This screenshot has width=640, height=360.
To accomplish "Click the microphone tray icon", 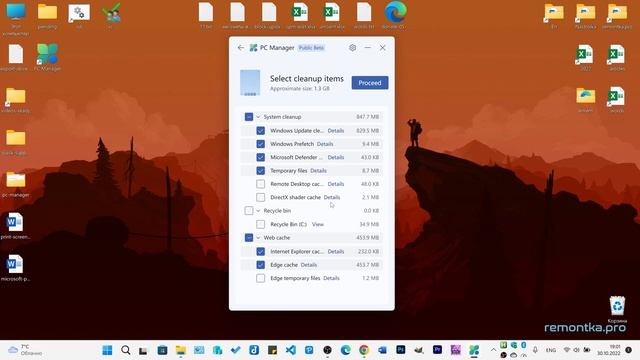I will pyautogui.click(x=535, y=350).
